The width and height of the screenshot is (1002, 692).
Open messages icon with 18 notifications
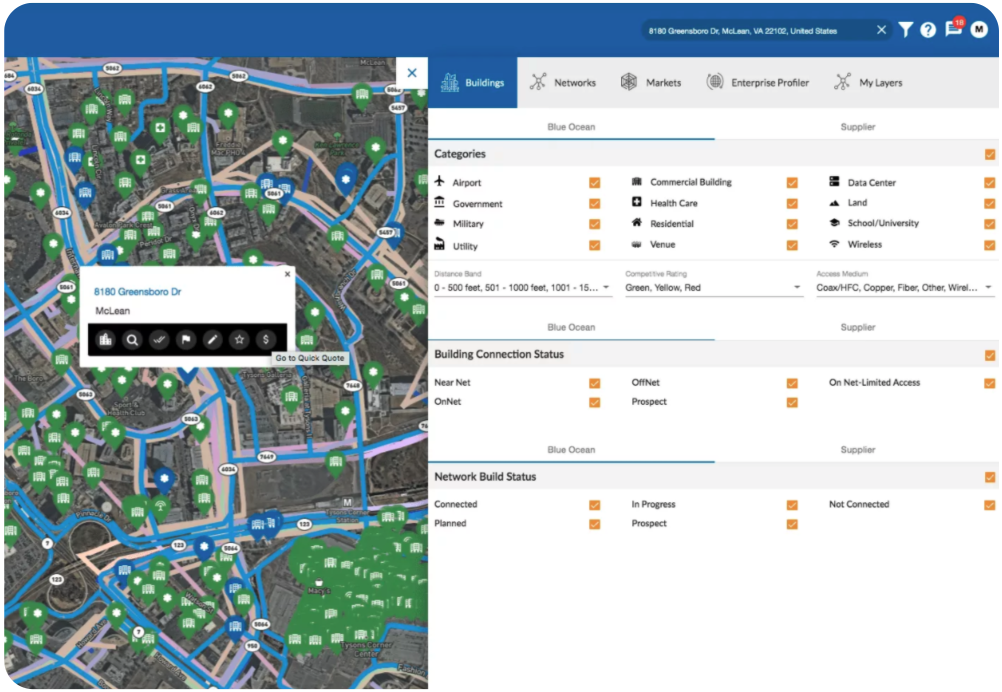953,30
